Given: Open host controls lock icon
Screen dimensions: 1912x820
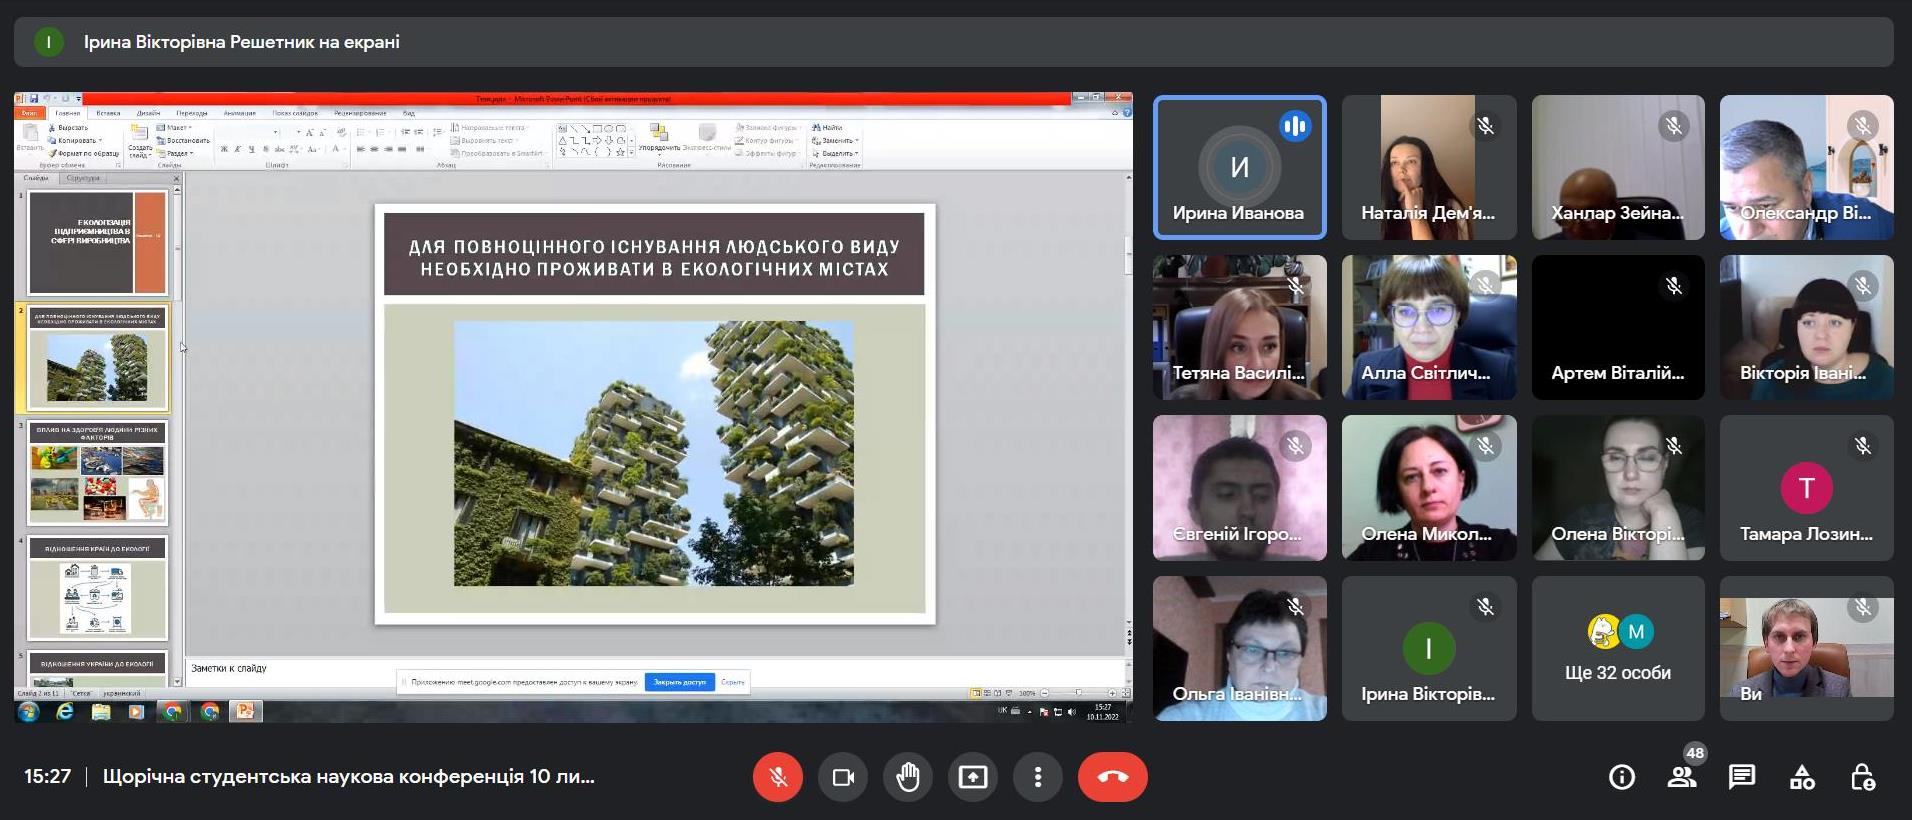Looking at the screenshot, I should [x=1862, y=777].
